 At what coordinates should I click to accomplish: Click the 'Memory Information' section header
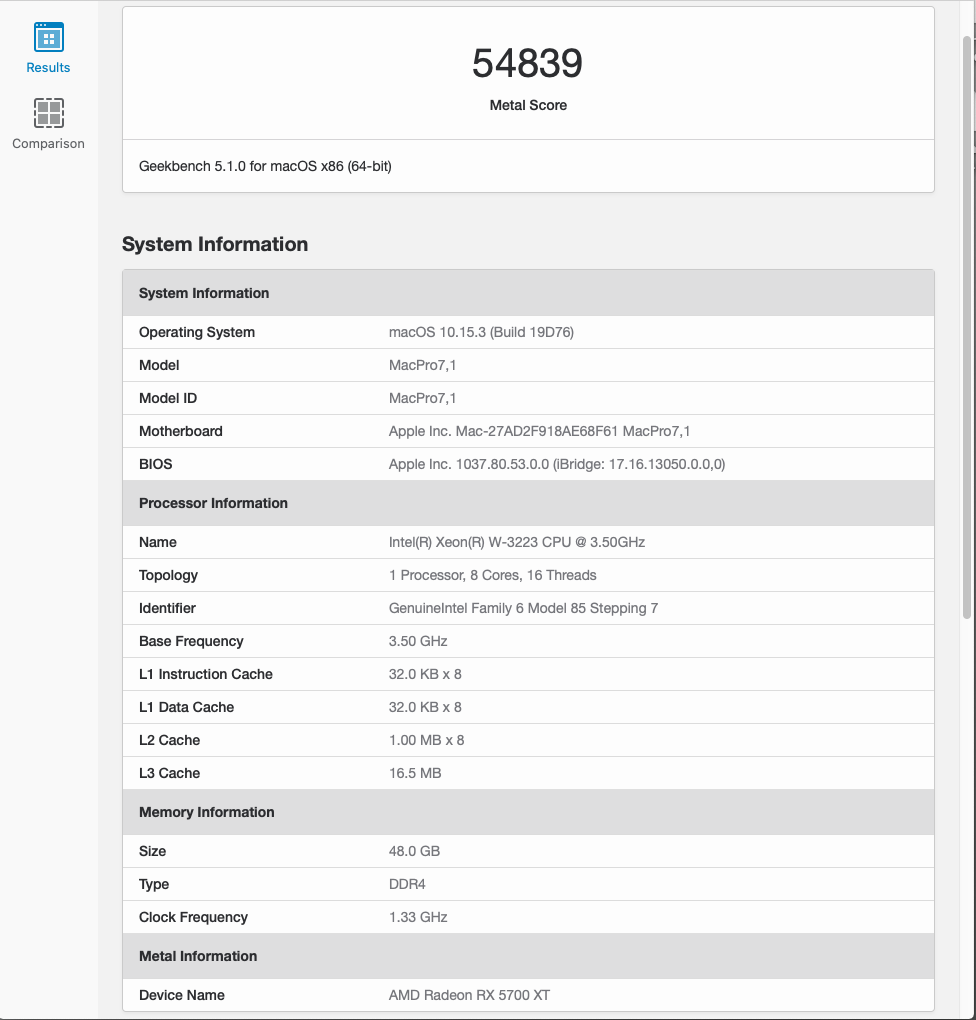click(x=528, y=812)
